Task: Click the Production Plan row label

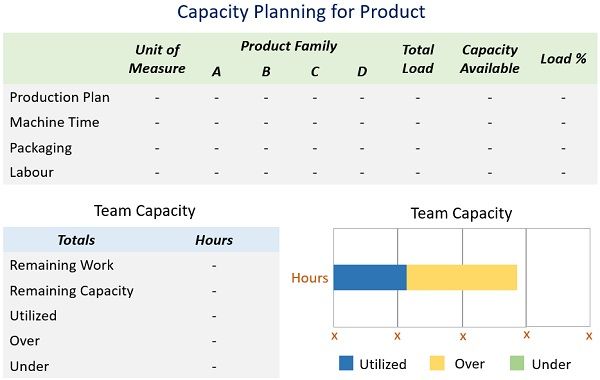Action: [60, 97]
